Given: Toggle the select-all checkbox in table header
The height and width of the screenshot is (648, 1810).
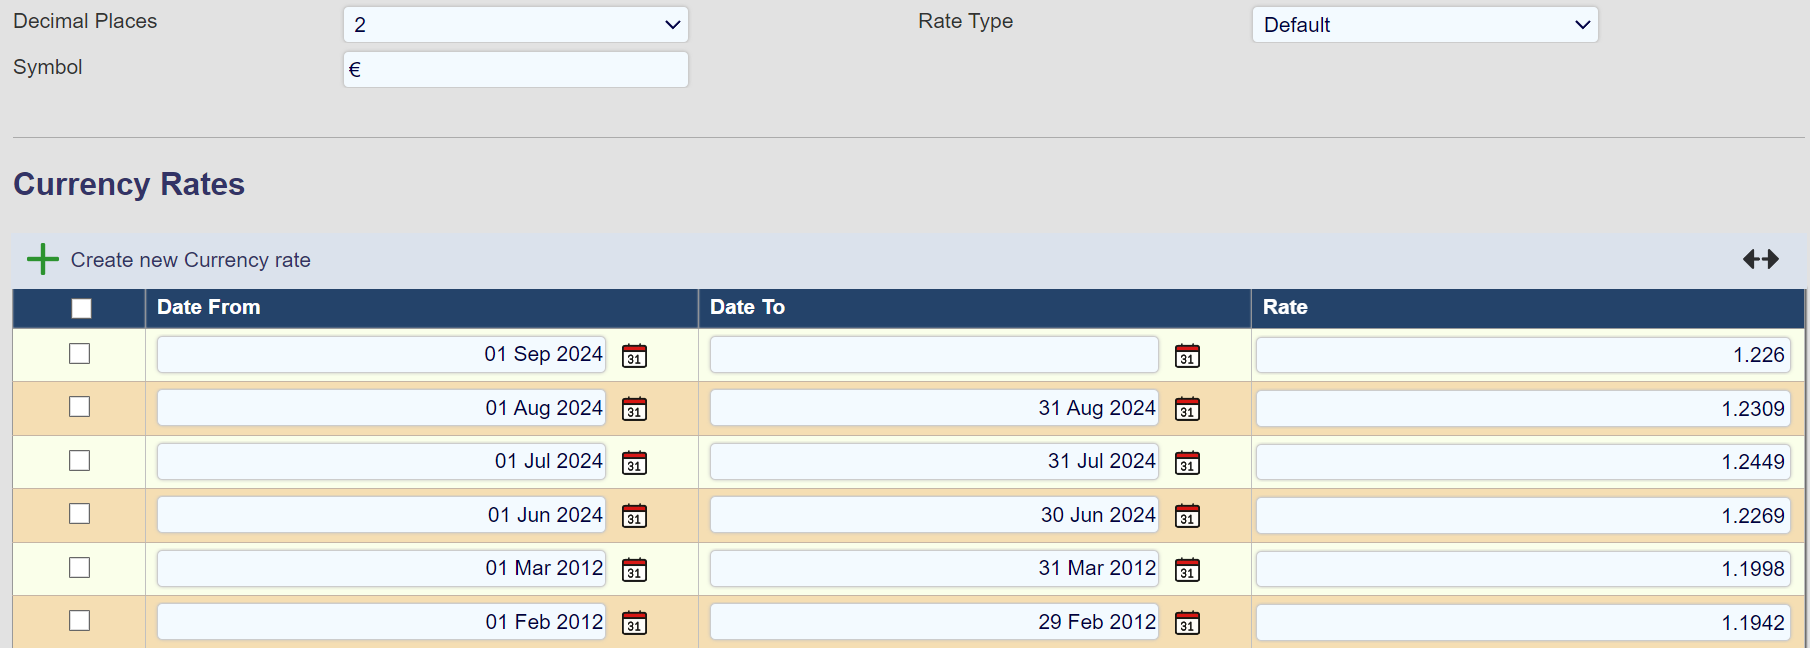Looking at the screenshot, I should (81, 308).
